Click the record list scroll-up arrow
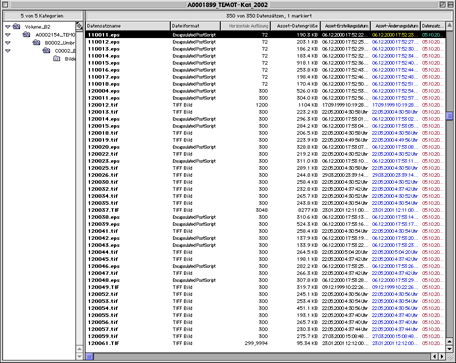 [x=449, y=26]
